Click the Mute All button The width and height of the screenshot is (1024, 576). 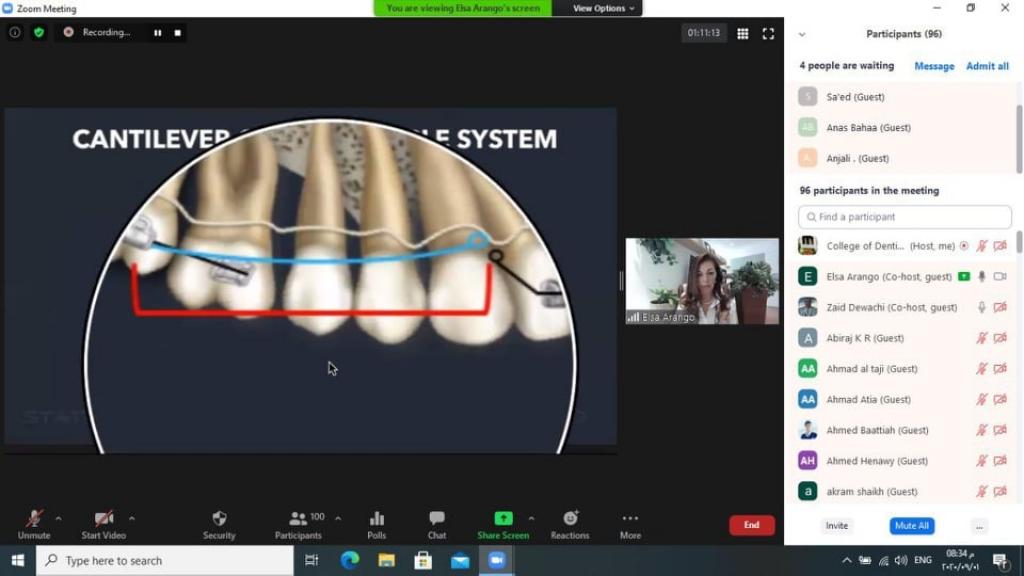pyautogui.click(x=911, y=526)
